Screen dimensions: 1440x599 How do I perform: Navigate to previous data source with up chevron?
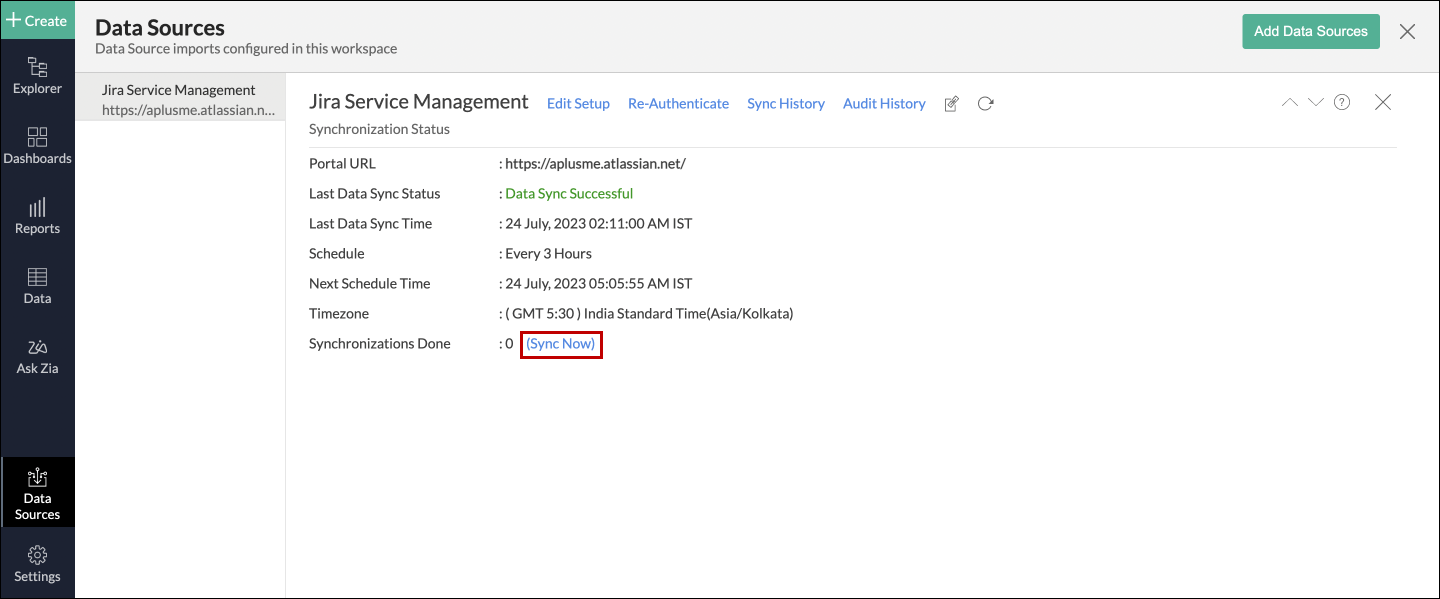tap(1289, 102)
